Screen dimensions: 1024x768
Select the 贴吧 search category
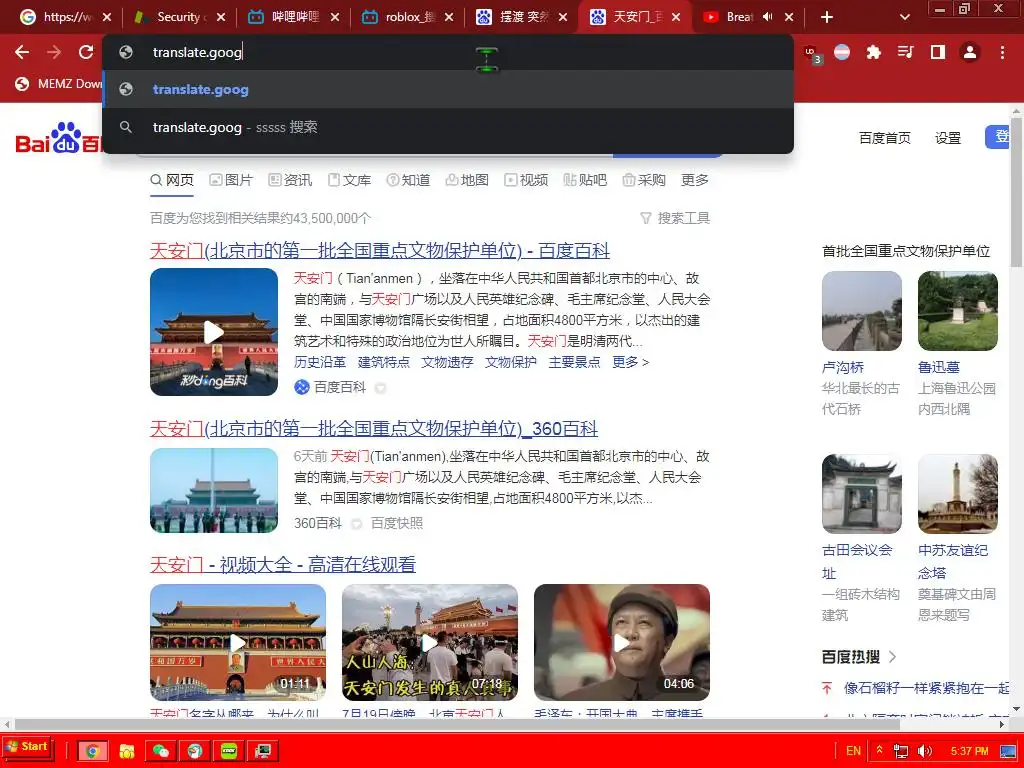pos(585,180)
